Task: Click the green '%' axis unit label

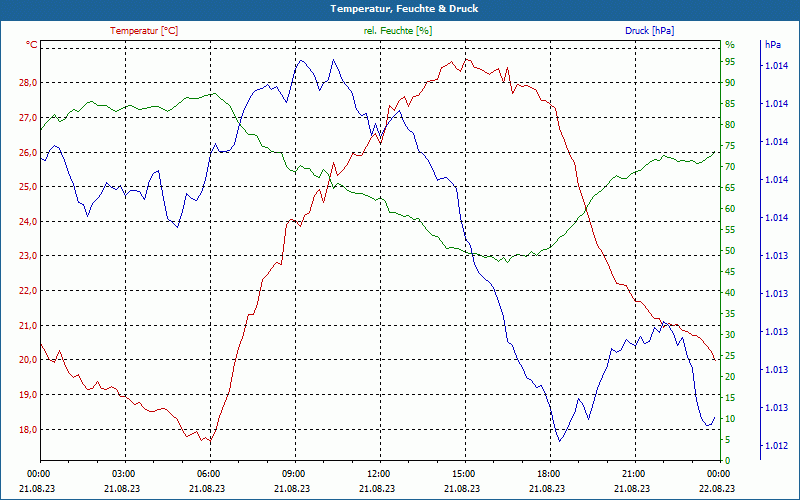Action: (730, 45)
